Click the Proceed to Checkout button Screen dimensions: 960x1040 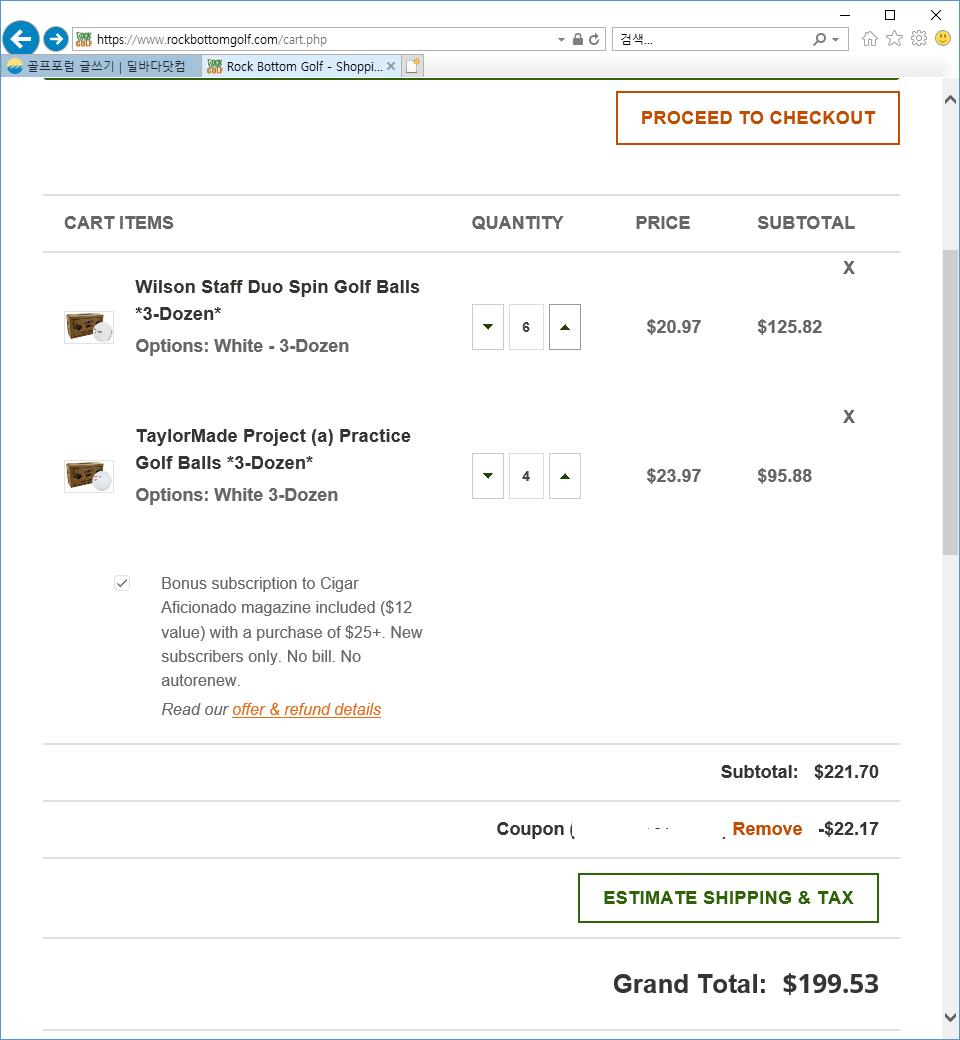758,118
